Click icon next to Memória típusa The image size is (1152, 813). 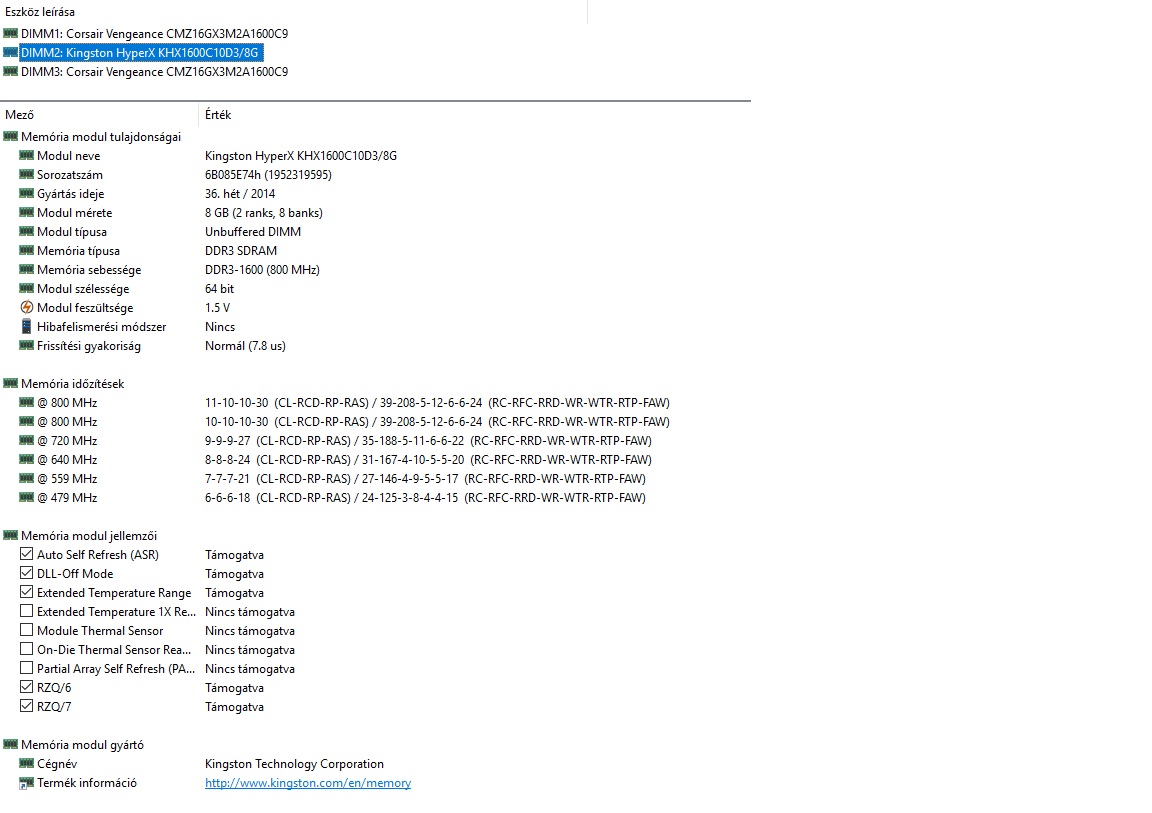point(26,251)
